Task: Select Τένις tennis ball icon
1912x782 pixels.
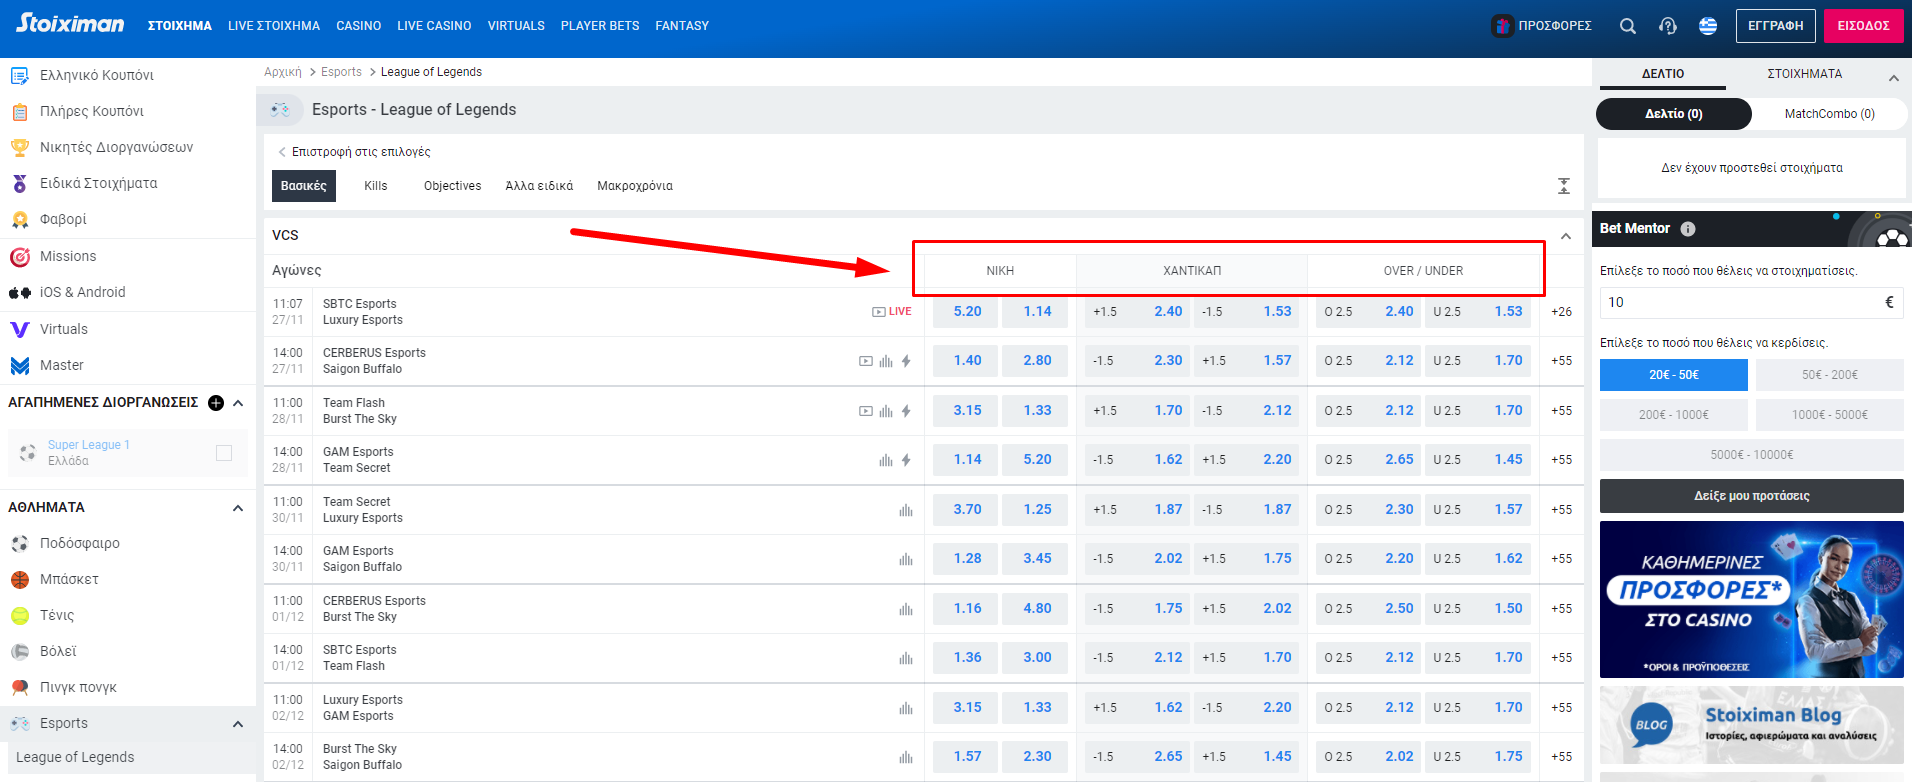Action: point(19,615)
